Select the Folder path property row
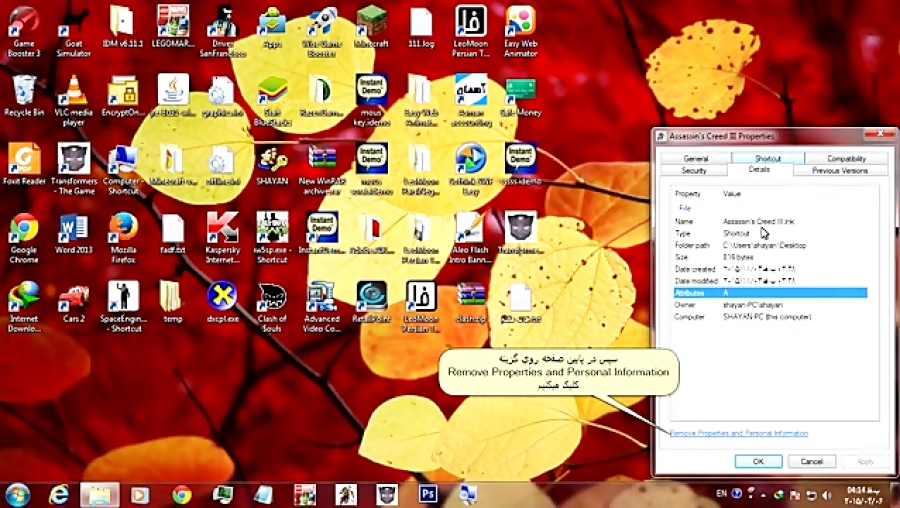The image size is (900, 508). (770, 246)
